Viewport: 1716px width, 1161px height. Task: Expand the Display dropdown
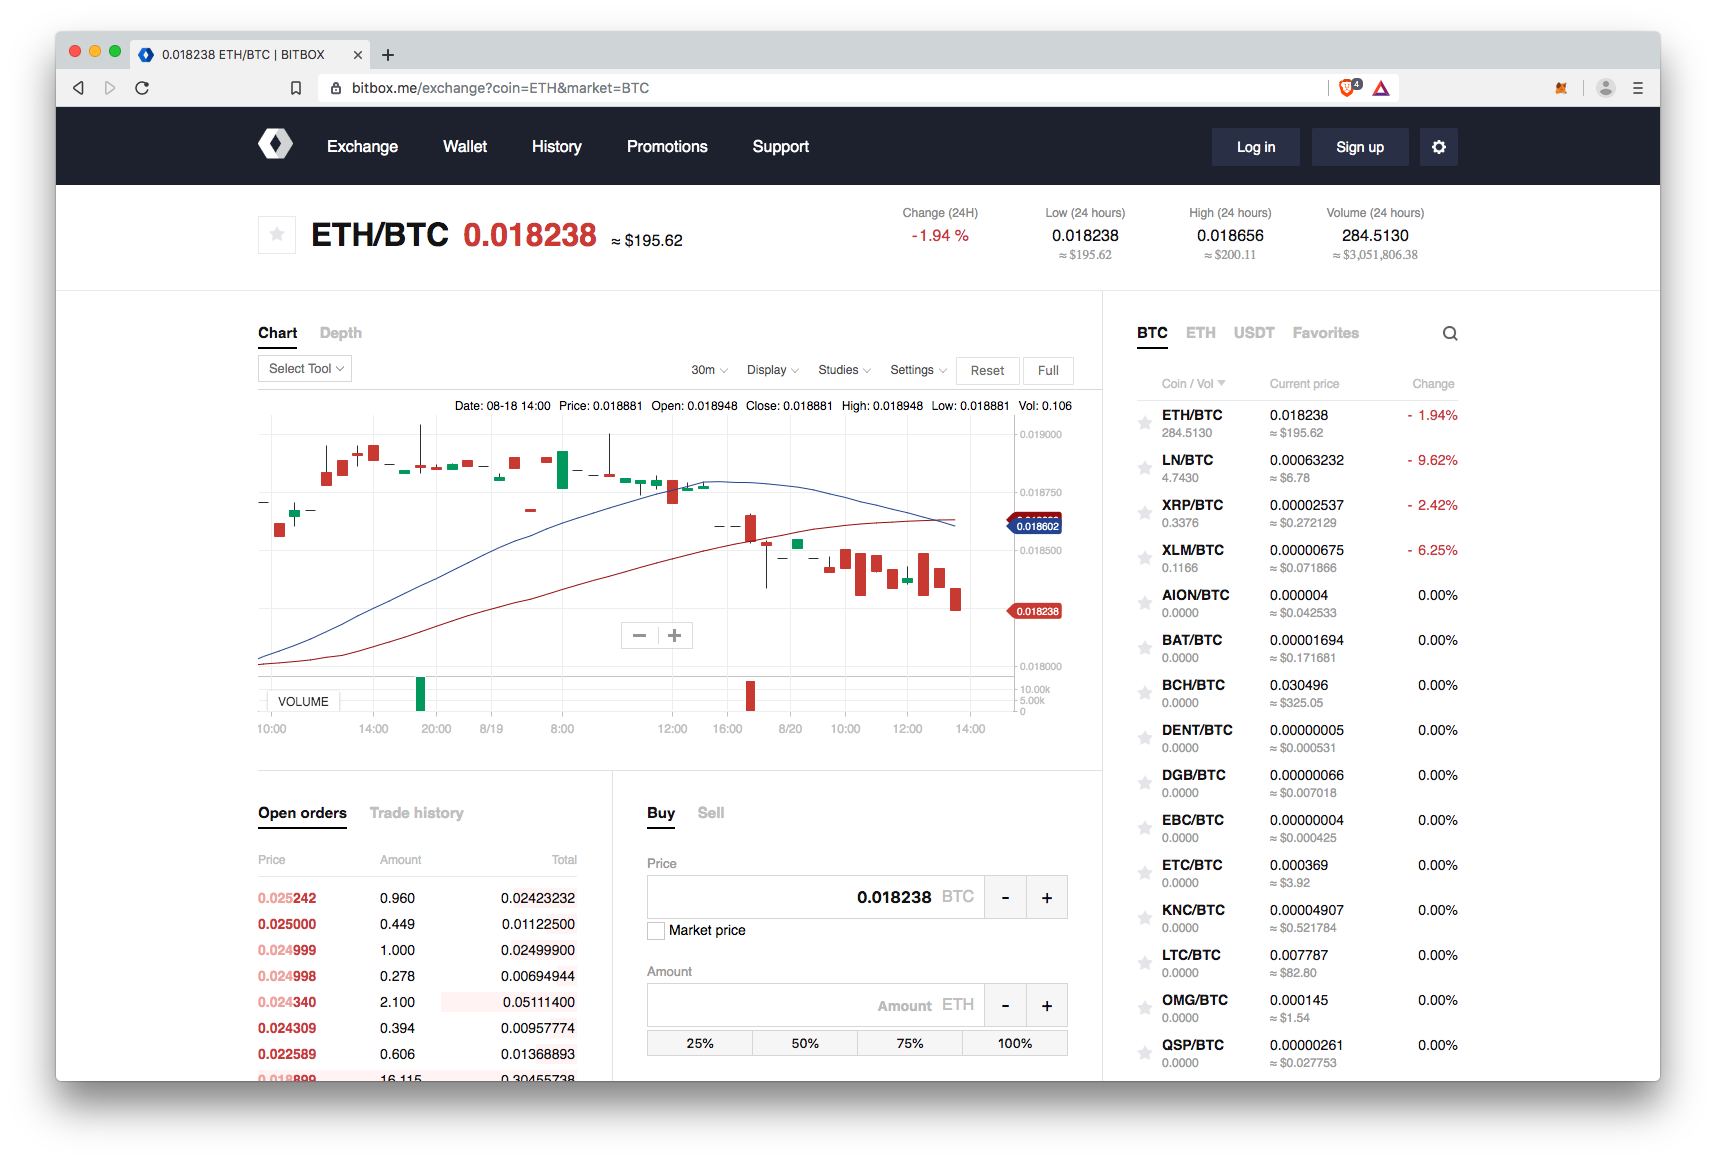coord(773,370)
